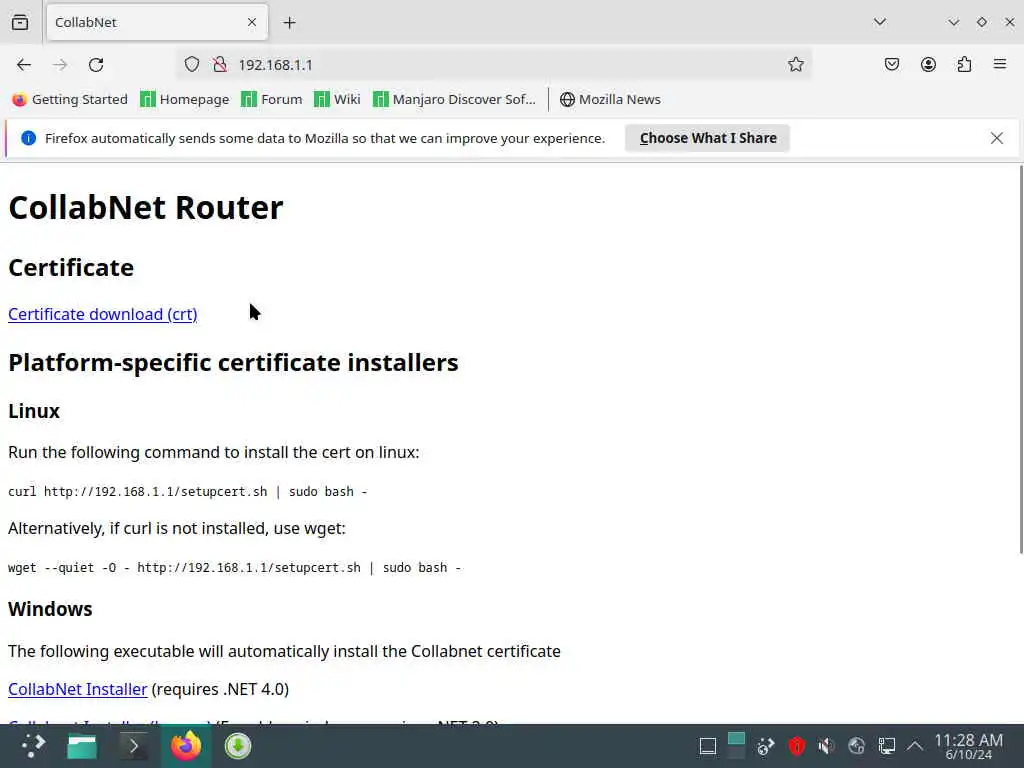Open the muted volume tray icon
Screen dimensions: 1024x768
[825, 746]
